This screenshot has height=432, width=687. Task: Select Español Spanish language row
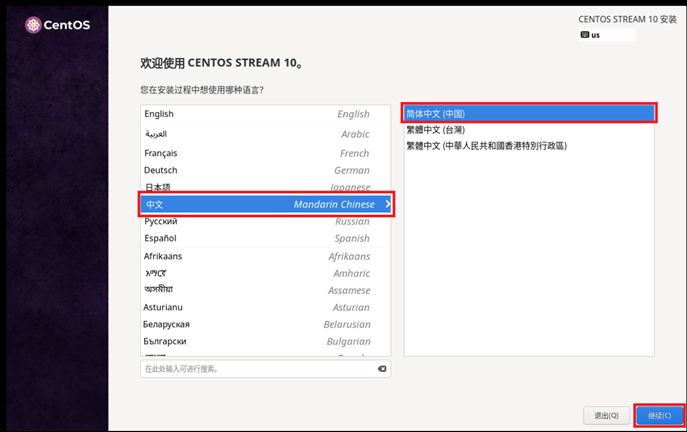tap(266, 238)
